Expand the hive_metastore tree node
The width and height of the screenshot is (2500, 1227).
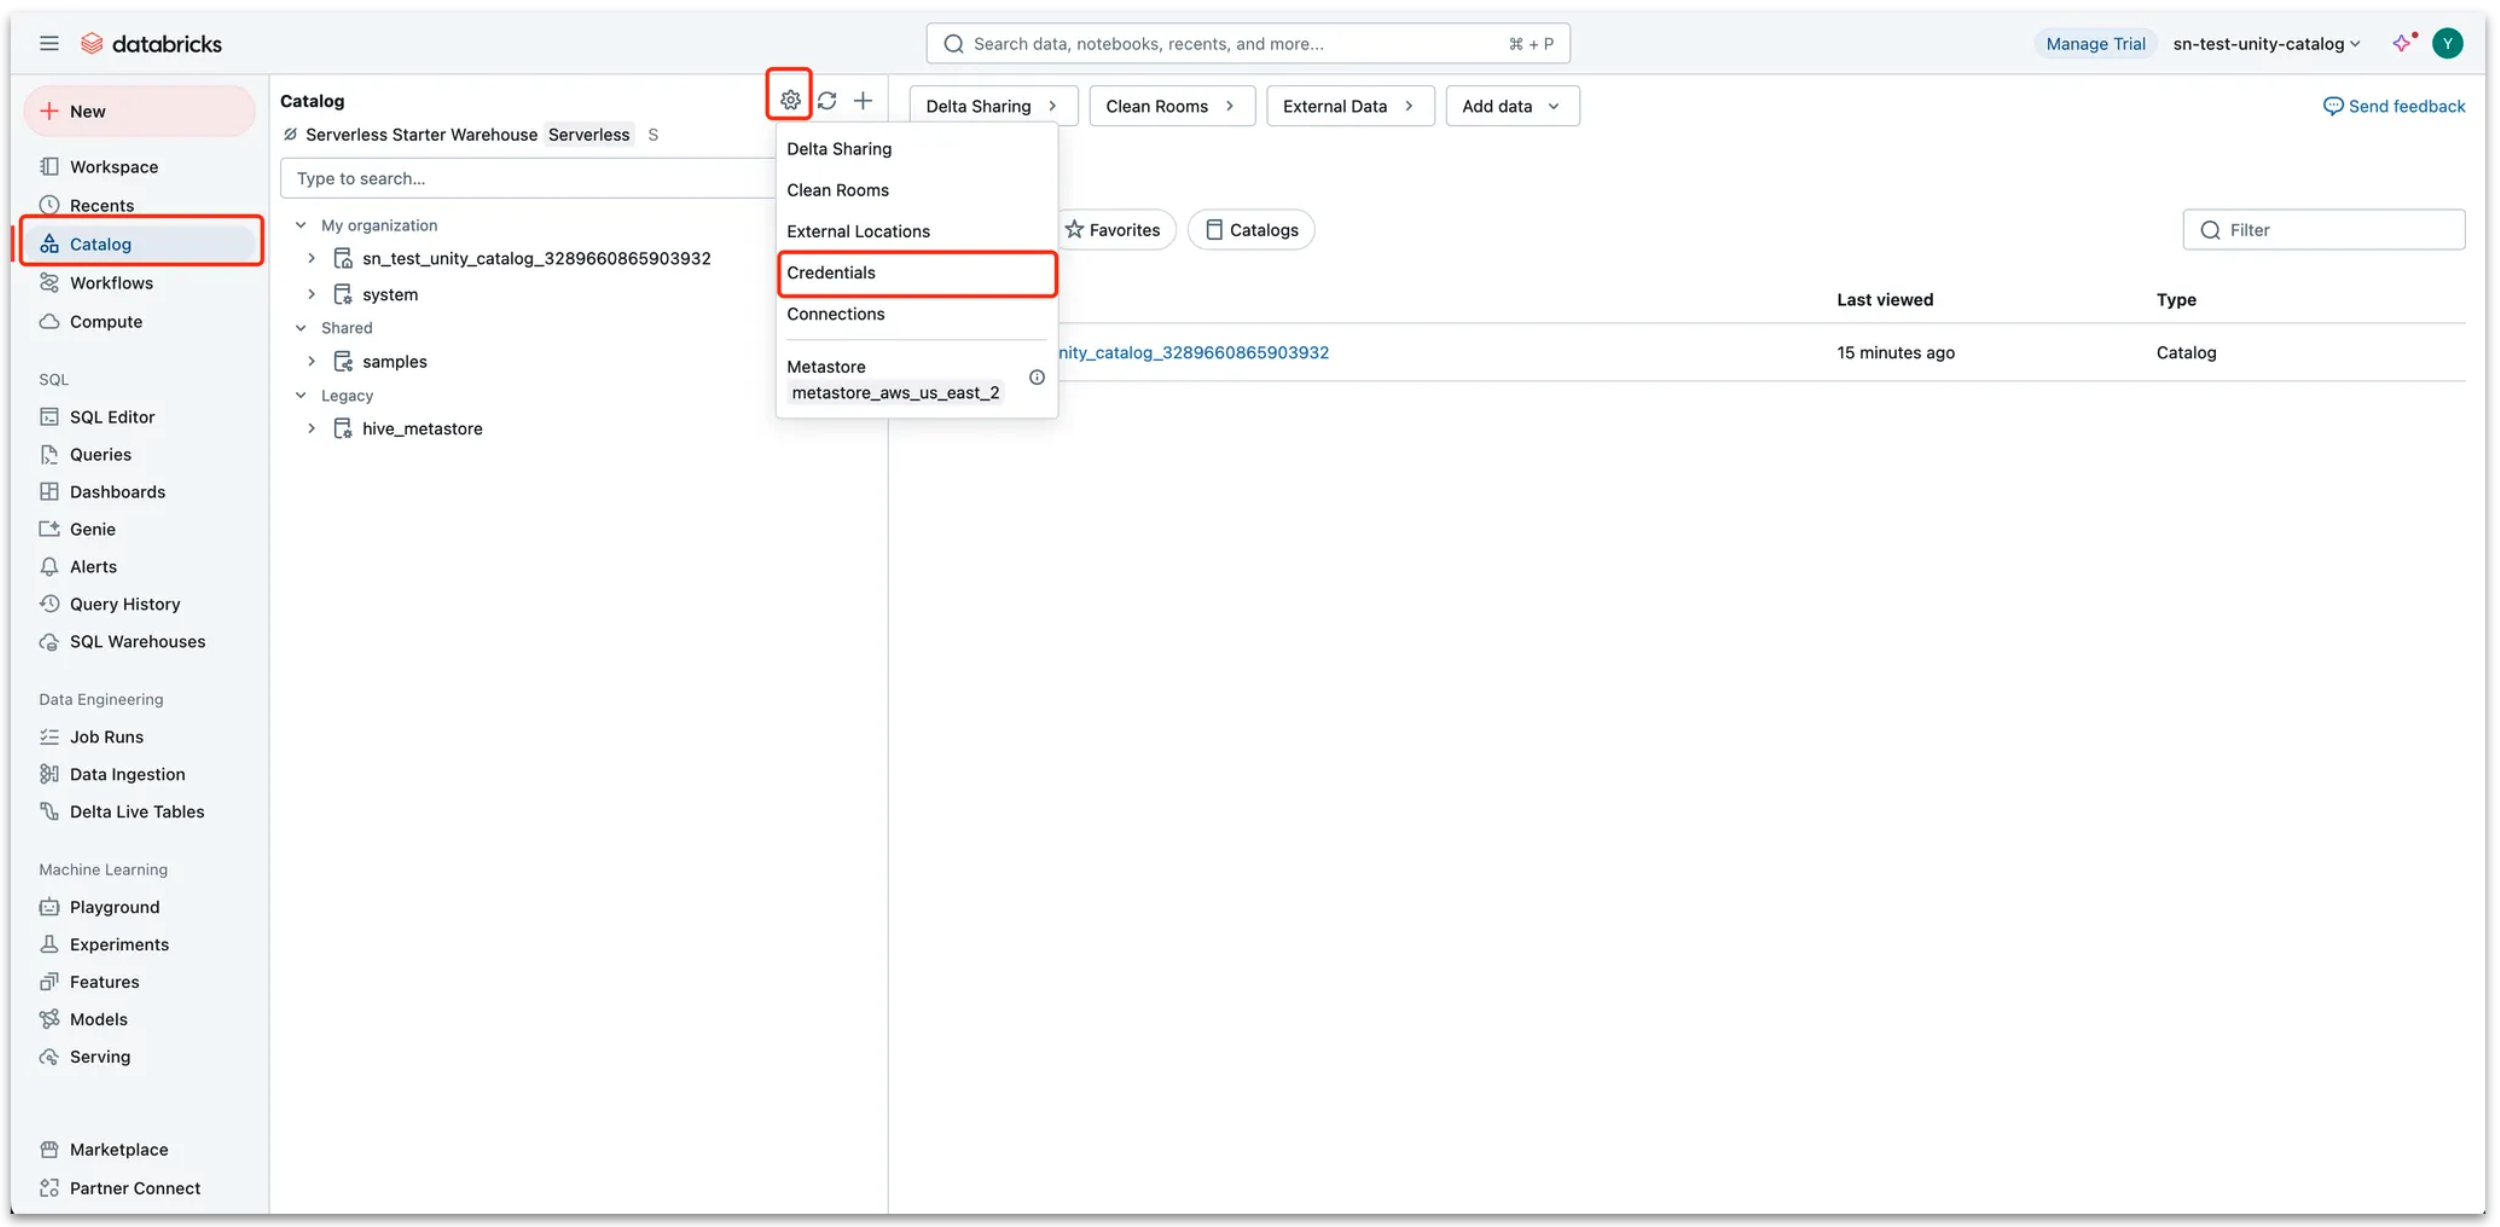click(311, 429)
